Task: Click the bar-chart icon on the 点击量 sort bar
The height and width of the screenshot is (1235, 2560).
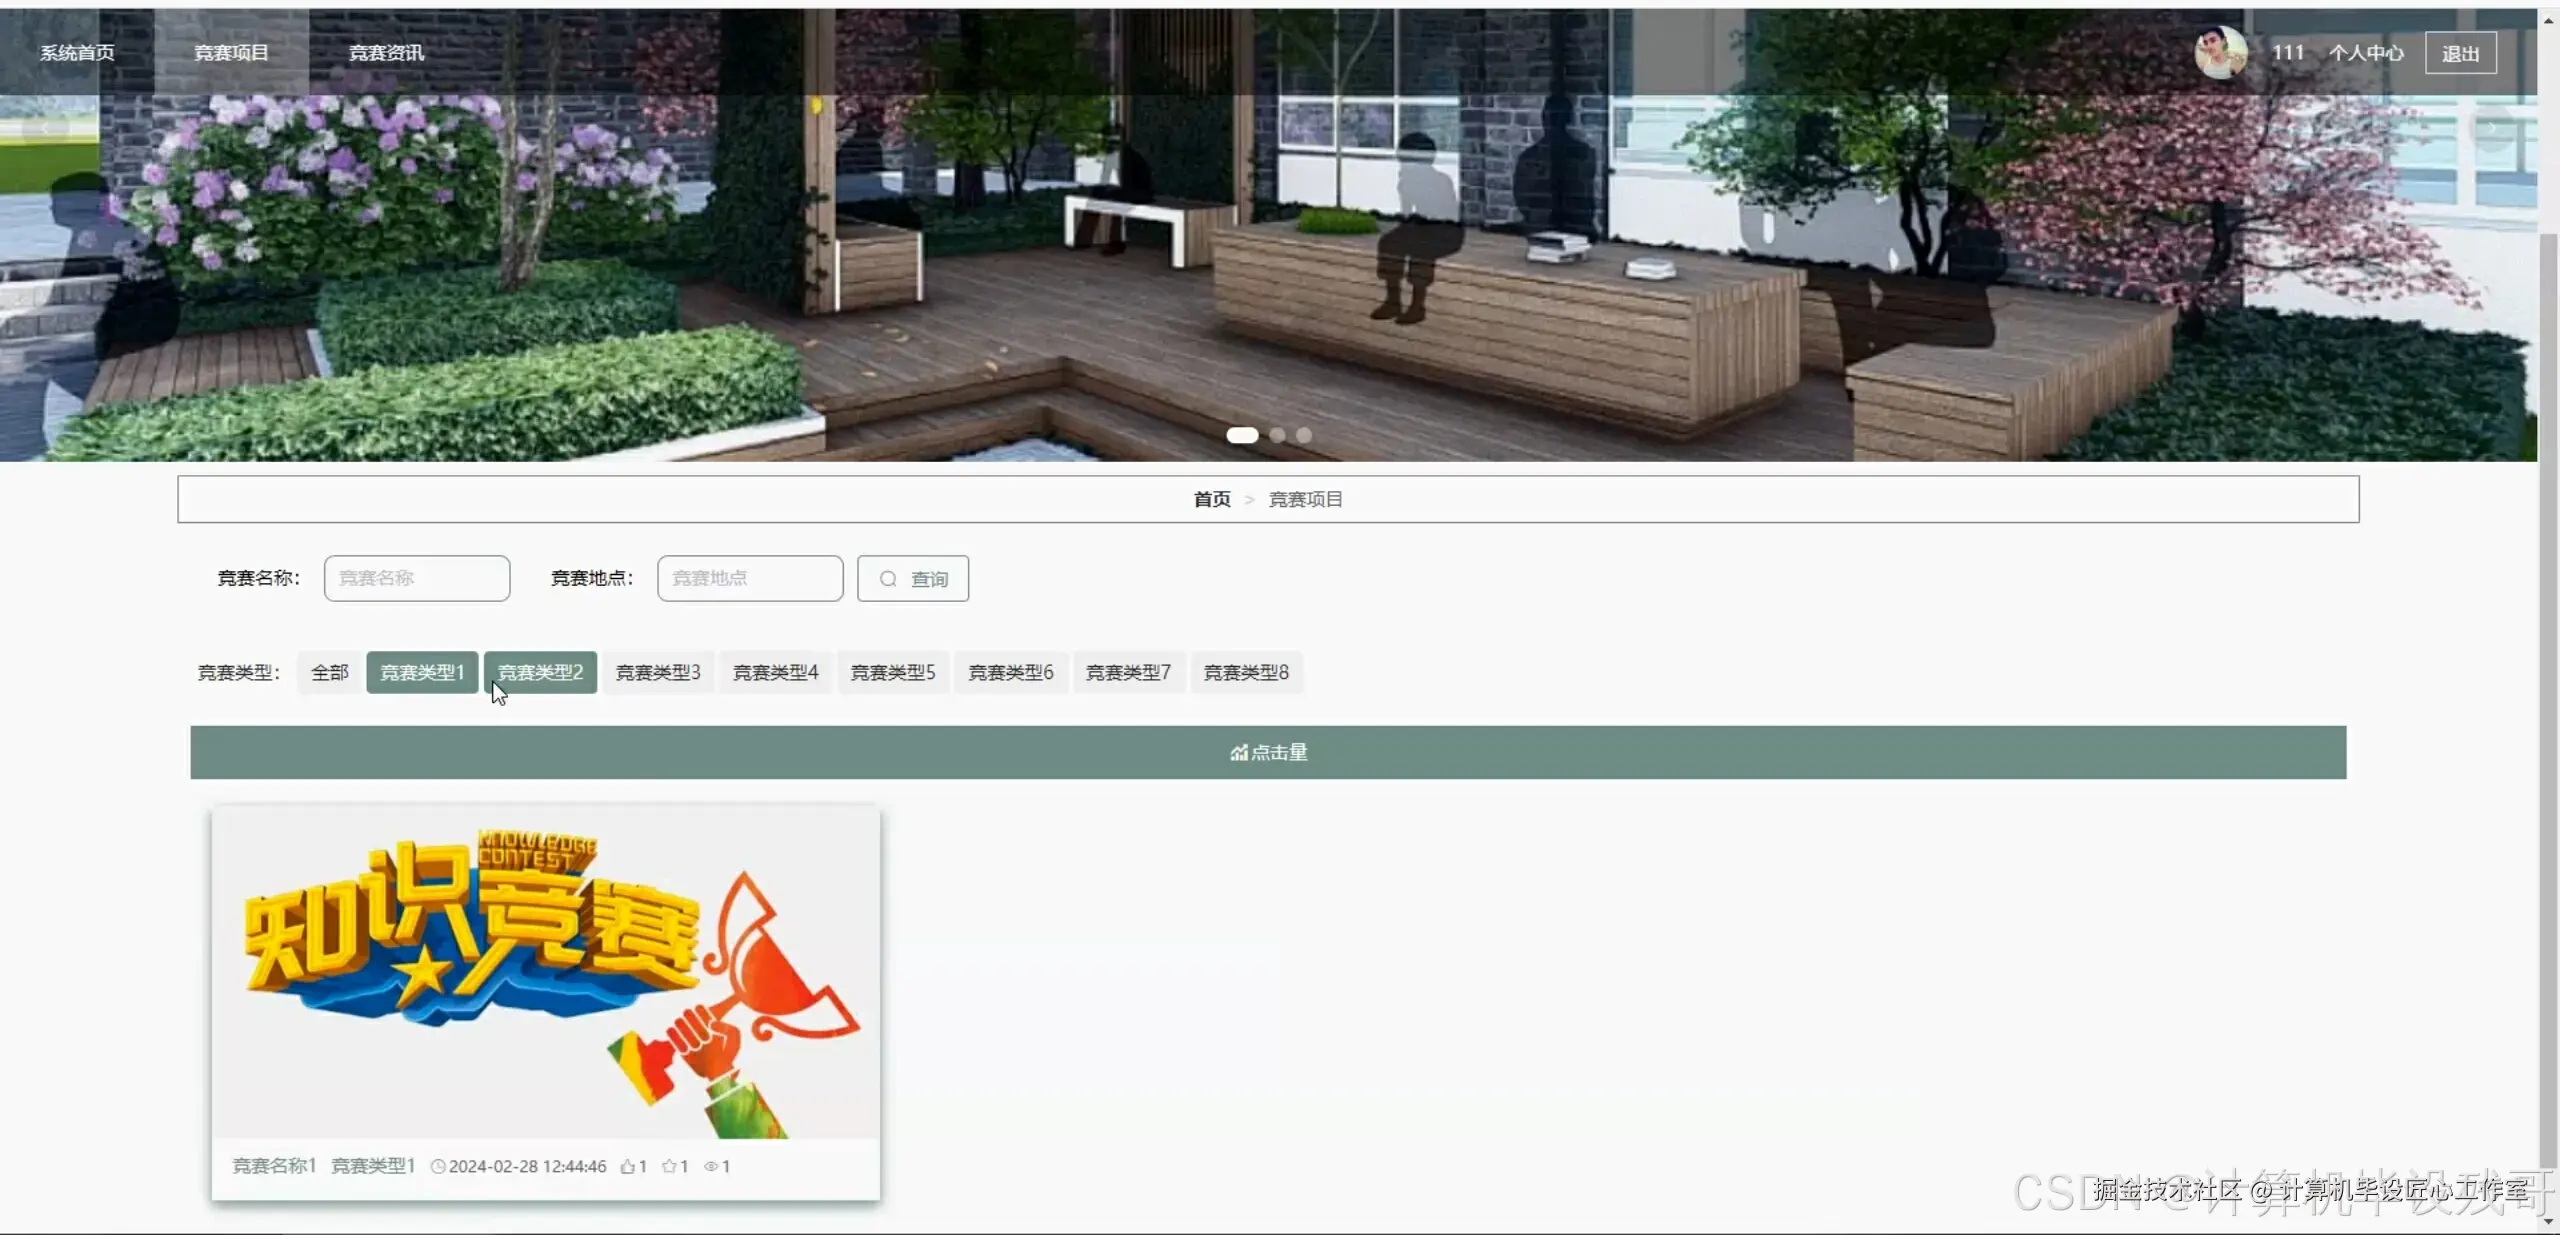Action: pyautogui.click(x=1239, y=752)
